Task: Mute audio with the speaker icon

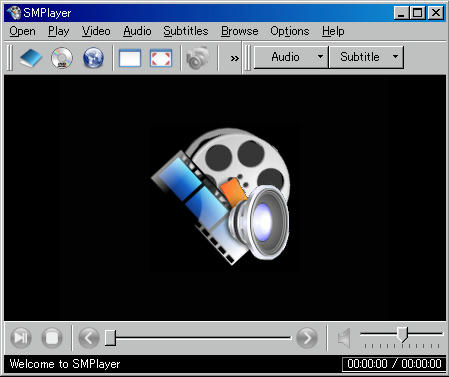Action: coord(344,338)
